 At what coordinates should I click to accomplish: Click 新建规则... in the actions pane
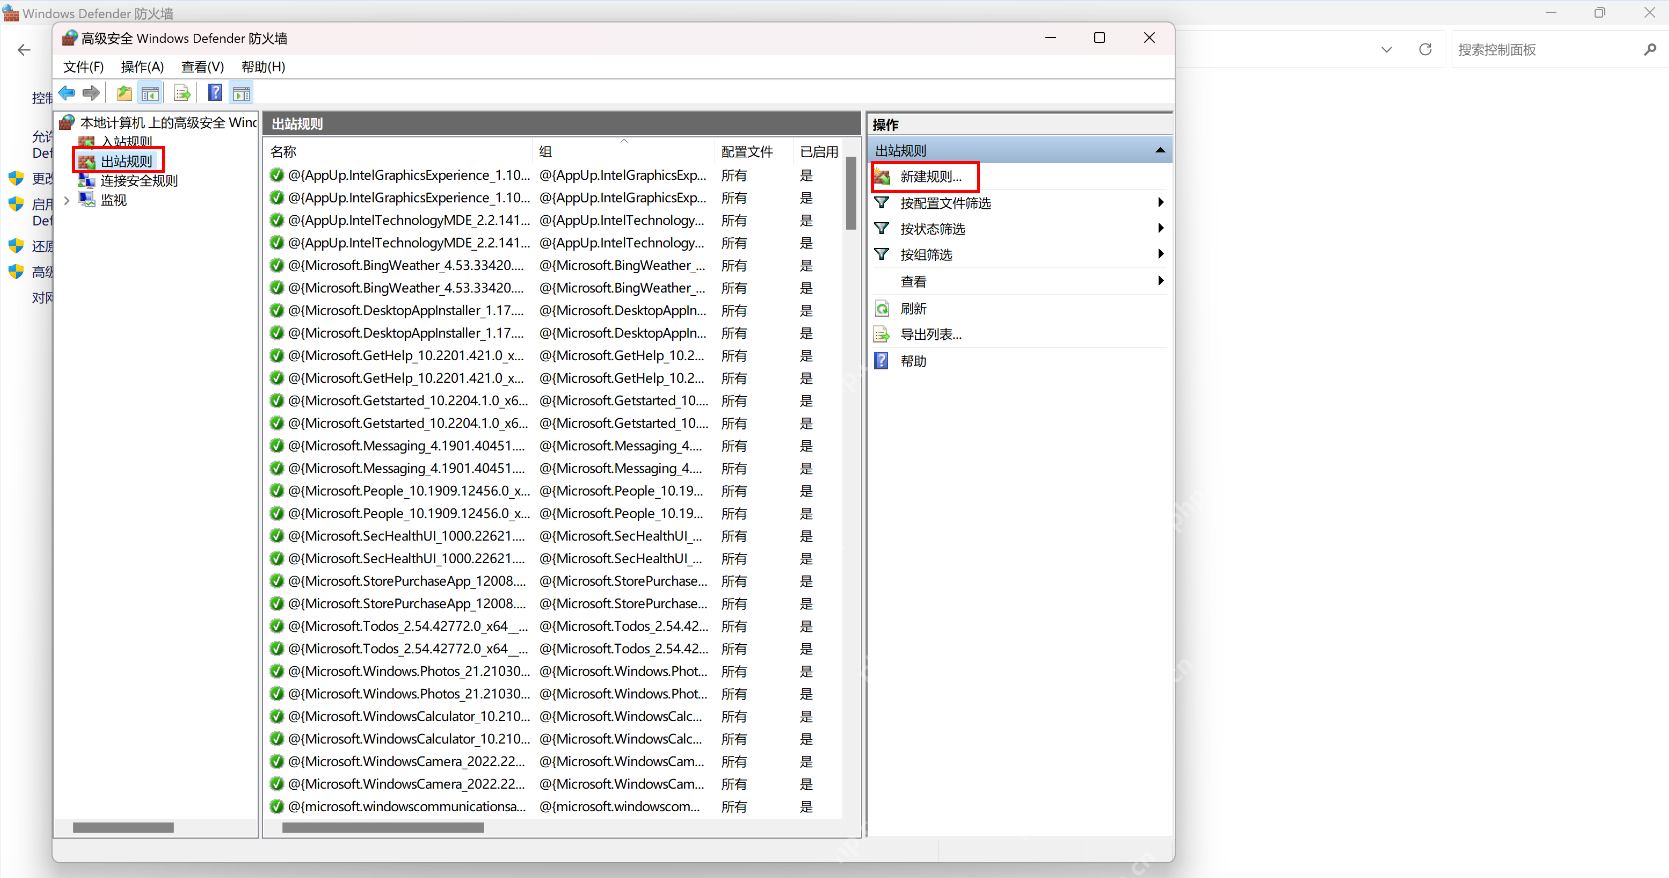coord(931,177)
